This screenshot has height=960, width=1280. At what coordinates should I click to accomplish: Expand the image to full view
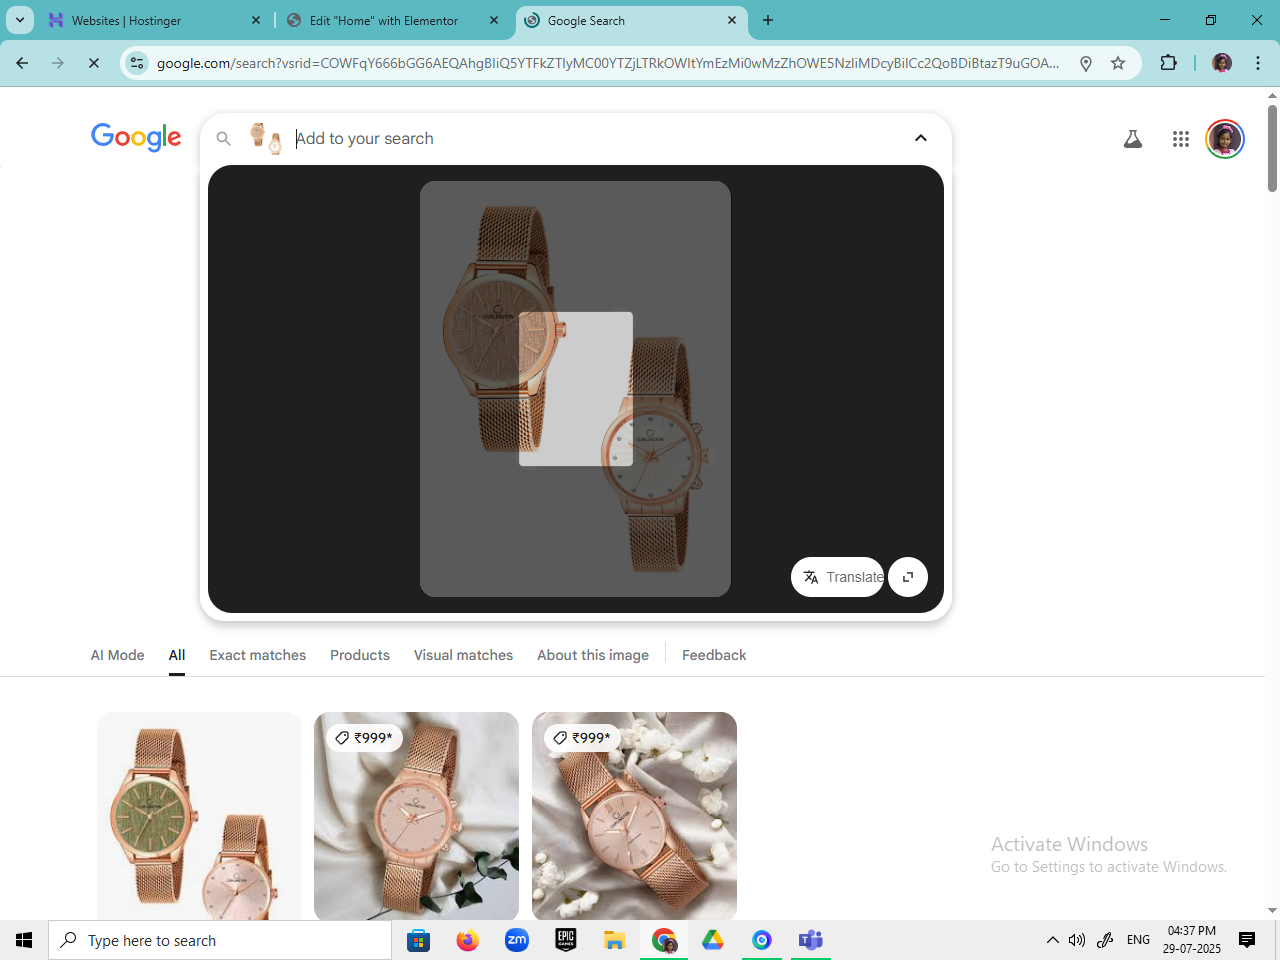click(x=908, y=577)
